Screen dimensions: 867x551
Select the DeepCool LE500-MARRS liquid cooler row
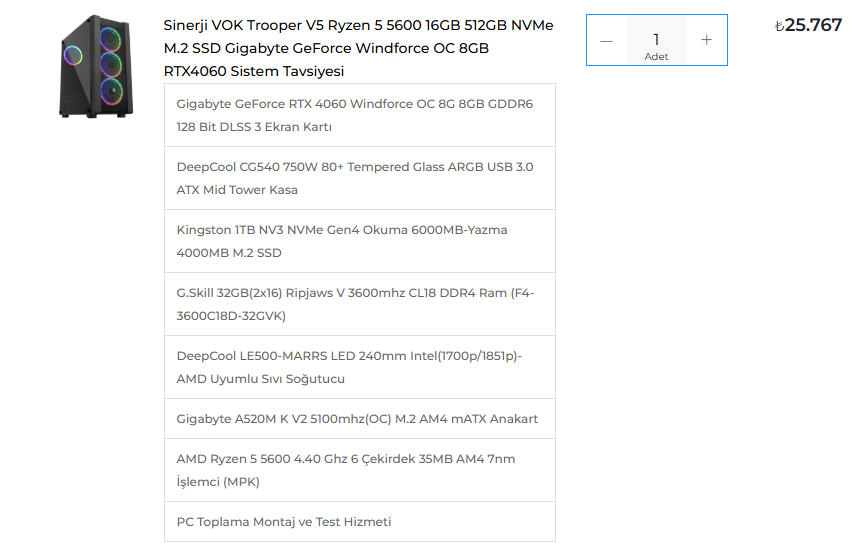[360, 368]
